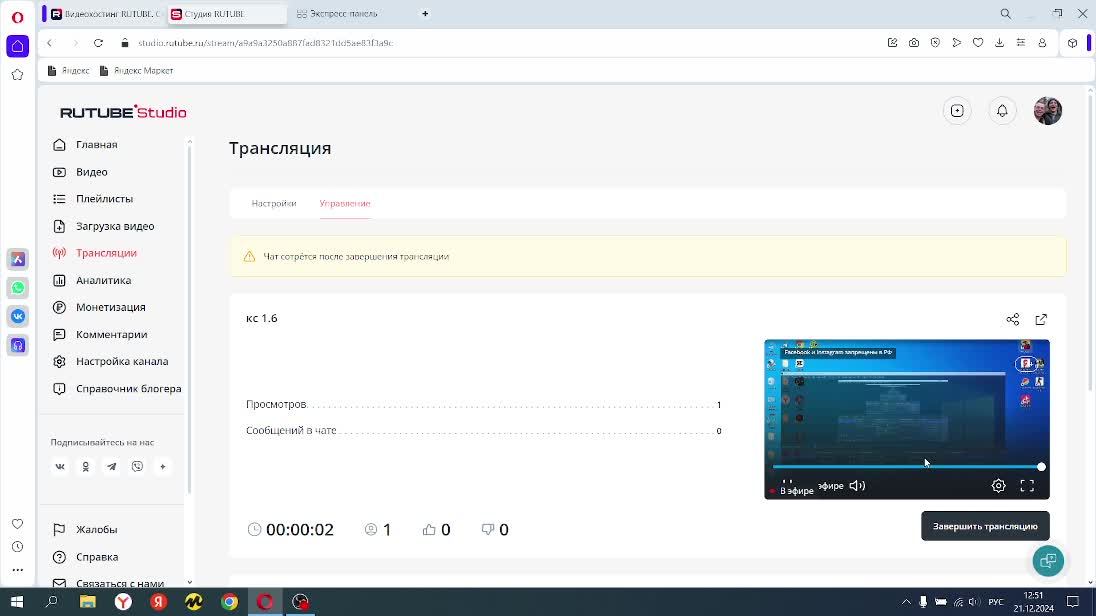Open browser downloads icon

tap(1000, 43)
